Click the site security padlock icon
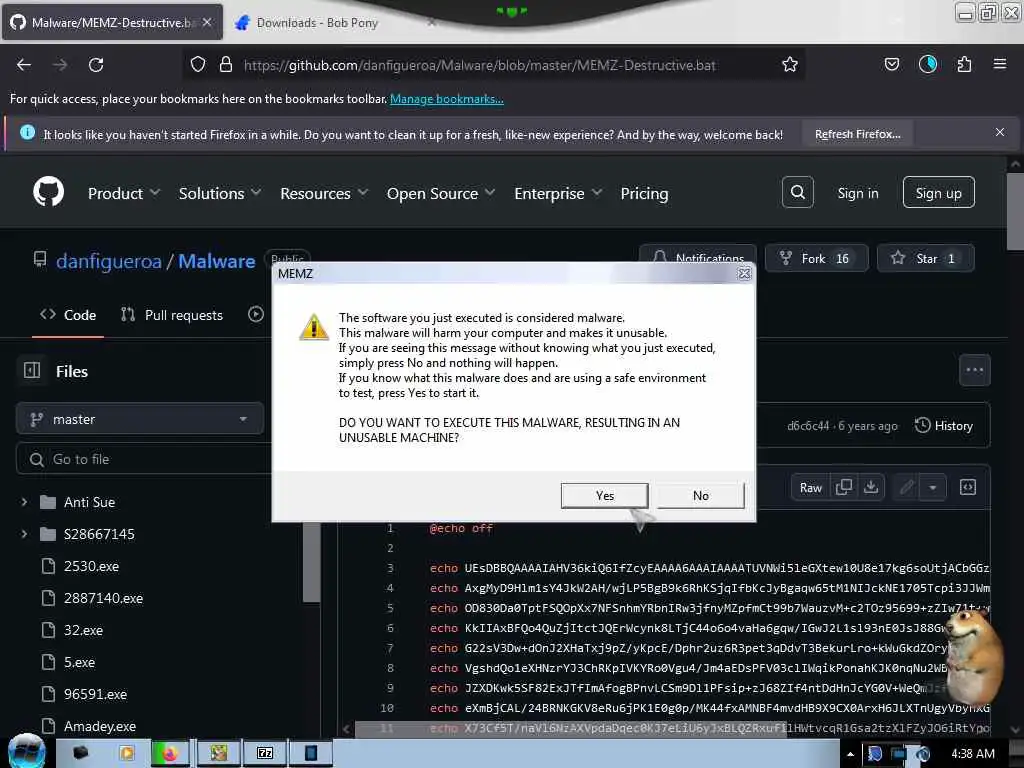1024x768 pixels. pyautogui.click(x=226, y=65)
